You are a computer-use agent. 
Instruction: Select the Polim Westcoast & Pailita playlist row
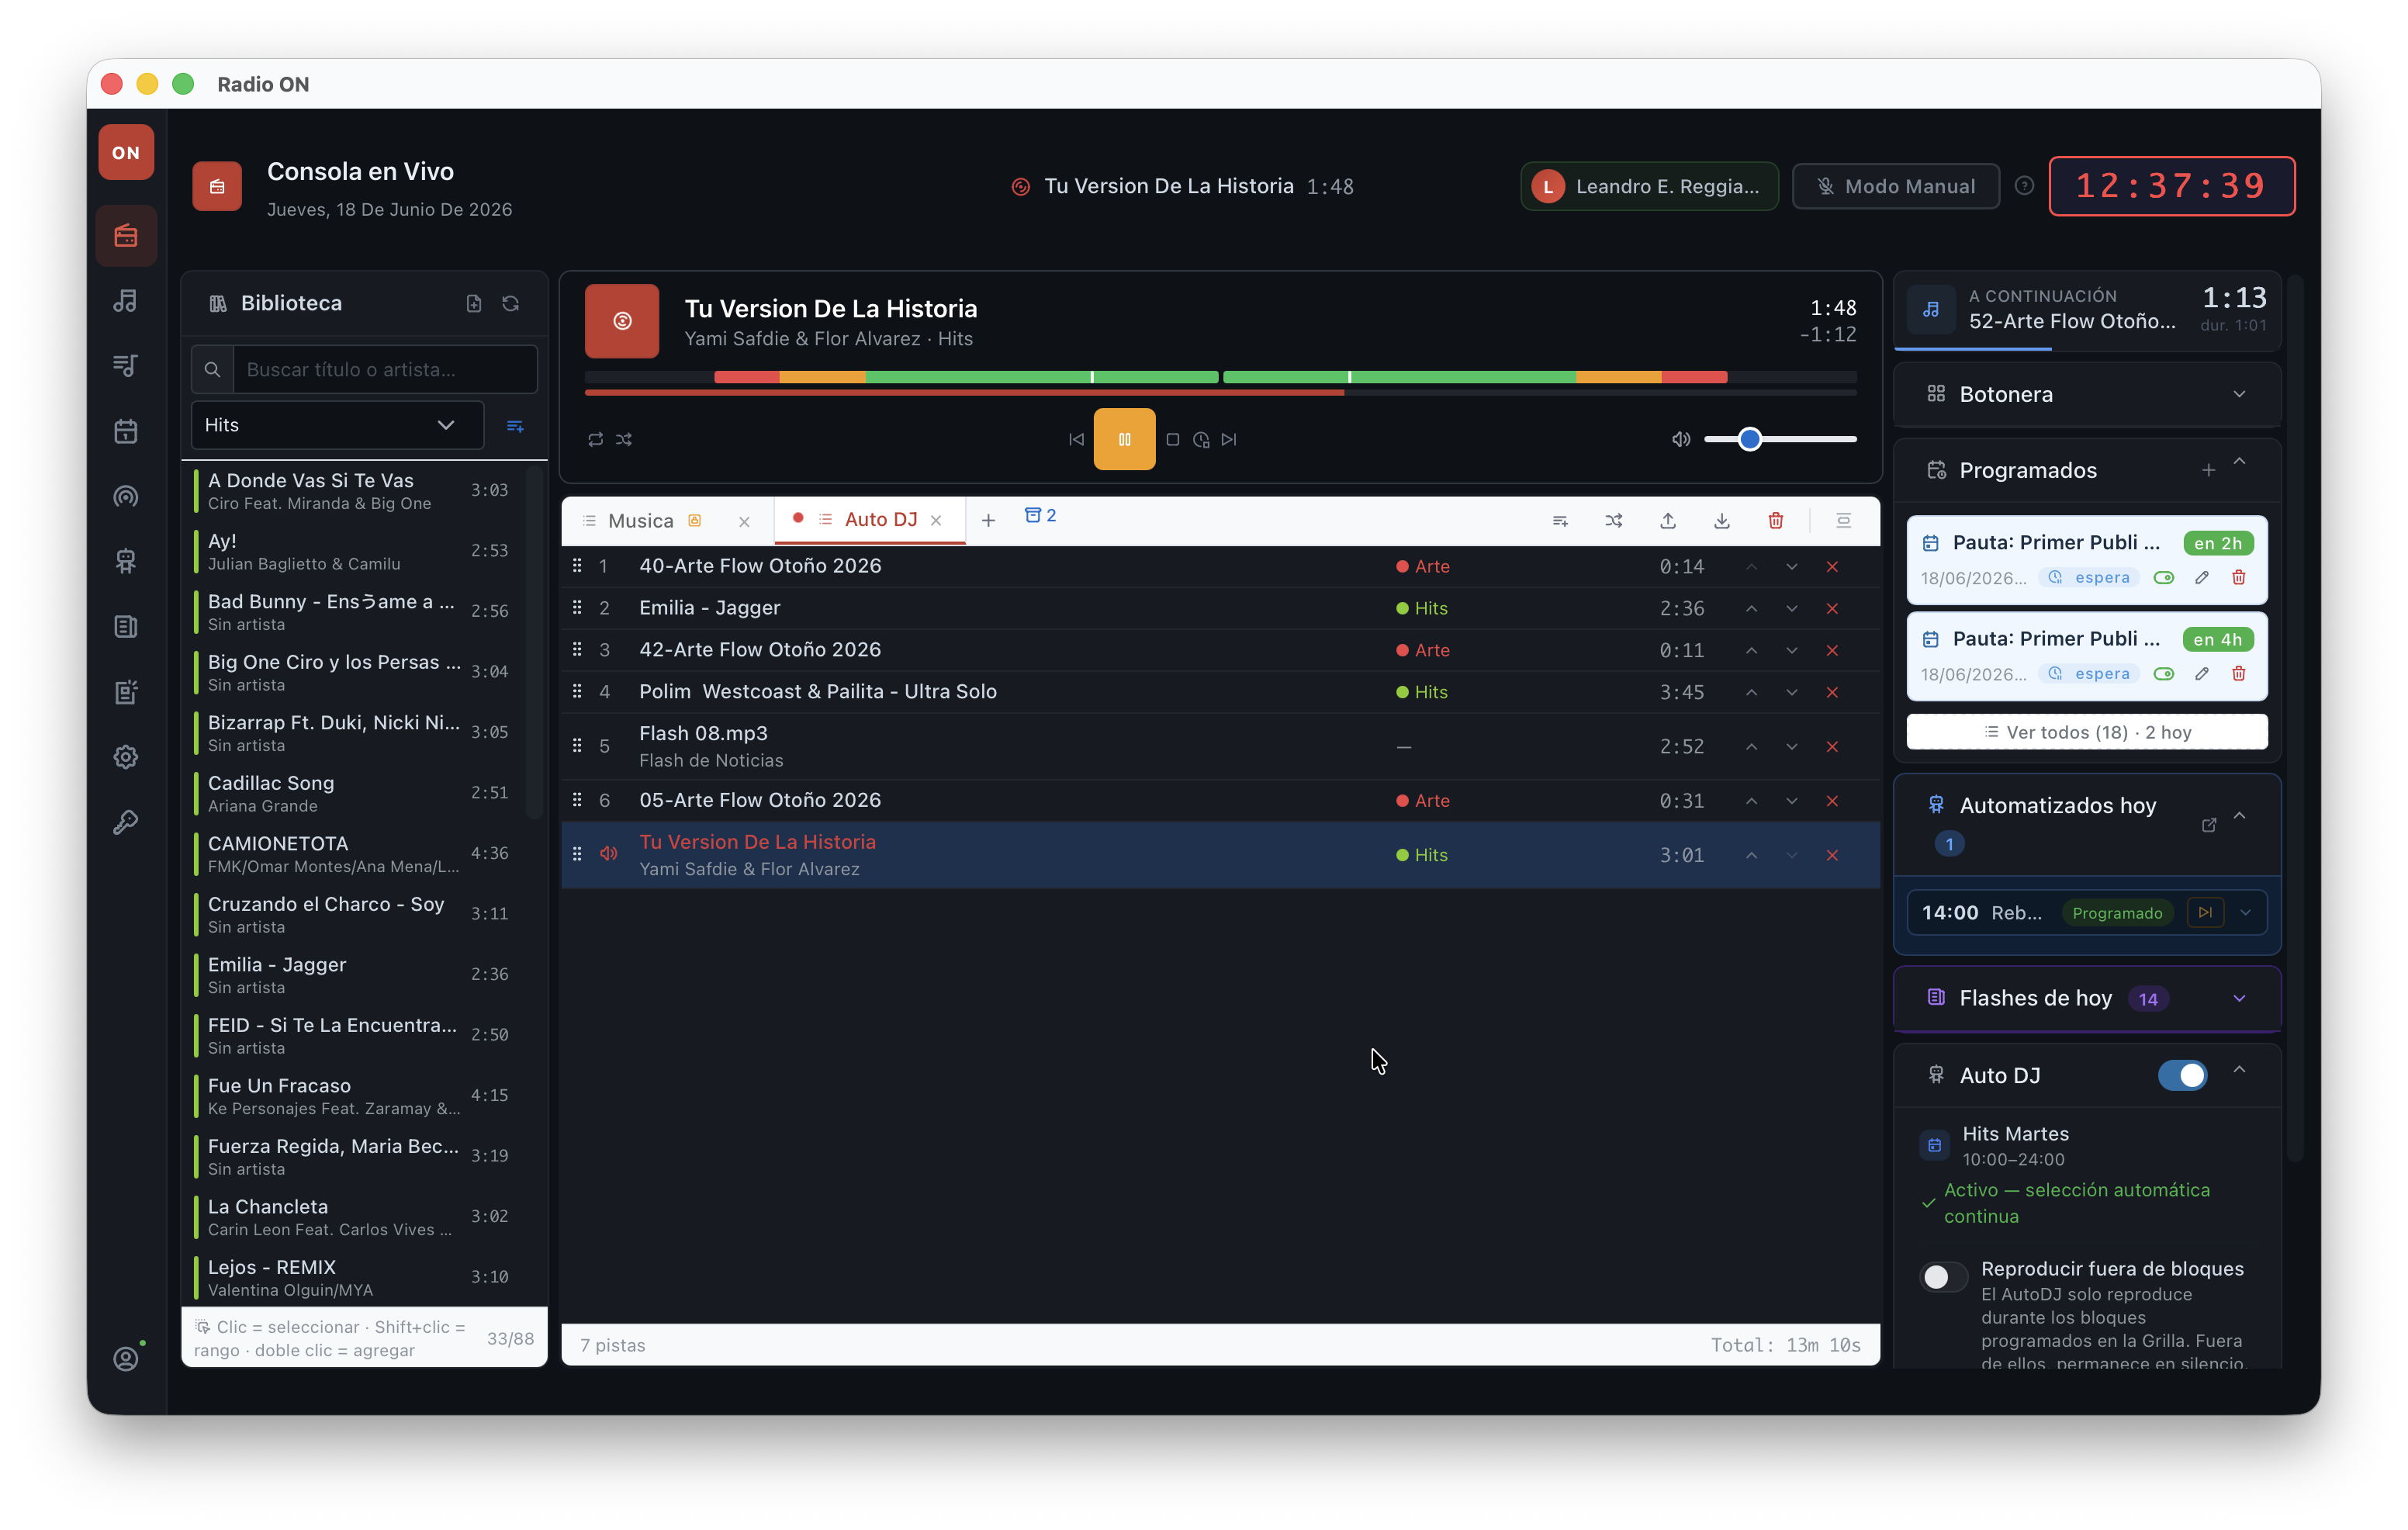click(1220, 692)
